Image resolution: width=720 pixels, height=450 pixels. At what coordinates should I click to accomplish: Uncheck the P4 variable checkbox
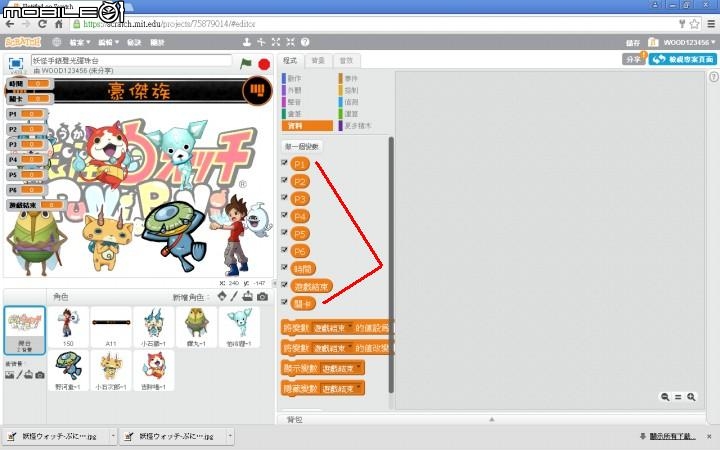[284, 215]
